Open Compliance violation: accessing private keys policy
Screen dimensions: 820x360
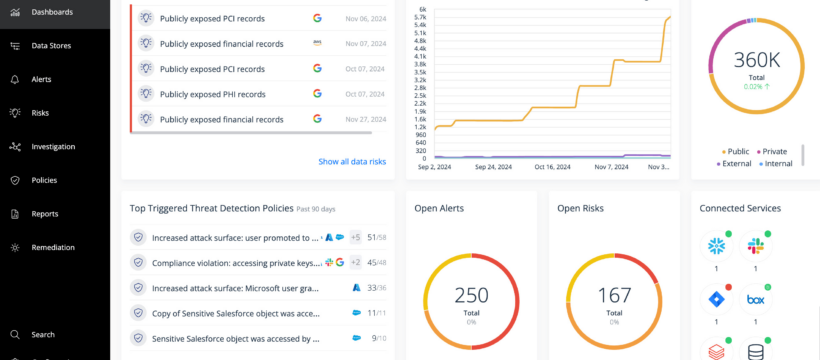[x=258, y=263]
